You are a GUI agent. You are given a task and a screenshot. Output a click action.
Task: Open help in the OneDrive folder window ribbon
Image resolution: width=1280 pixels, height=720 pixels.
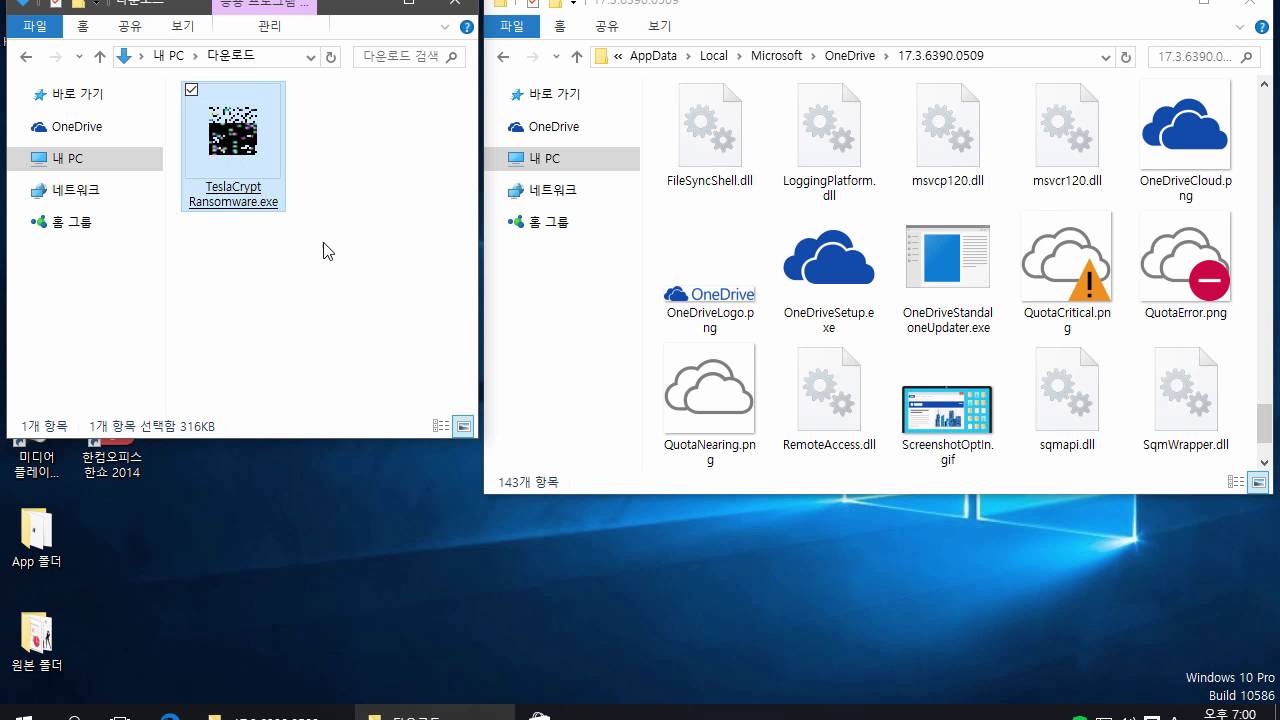[x=1263, y=26]
